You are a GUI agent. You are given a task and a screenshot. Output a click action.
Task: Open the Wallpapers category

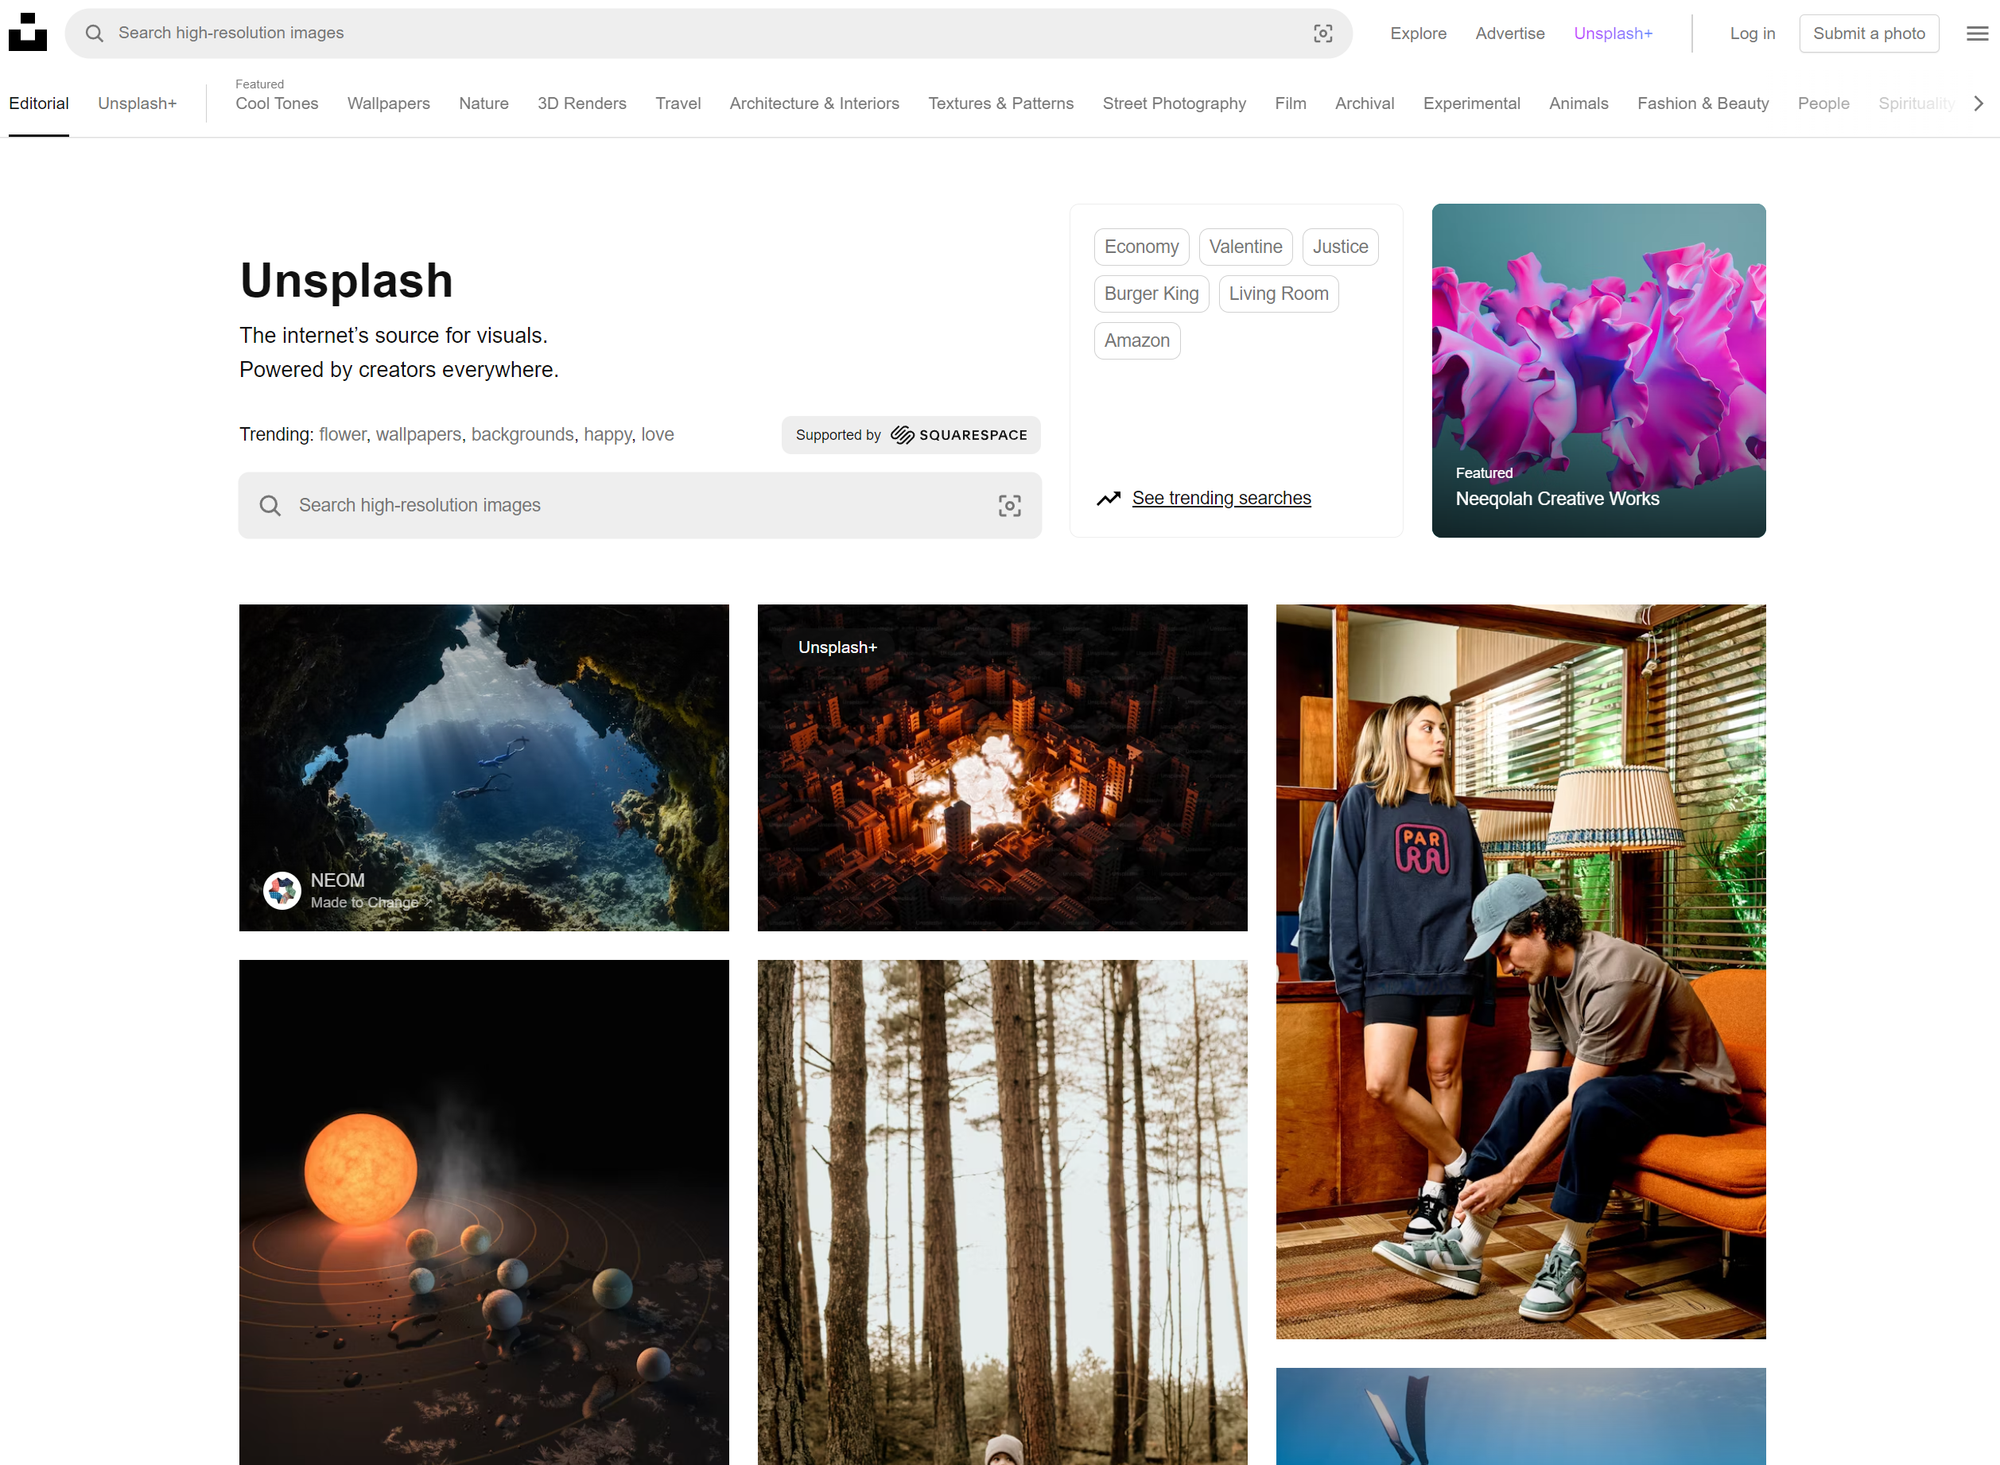388,104
